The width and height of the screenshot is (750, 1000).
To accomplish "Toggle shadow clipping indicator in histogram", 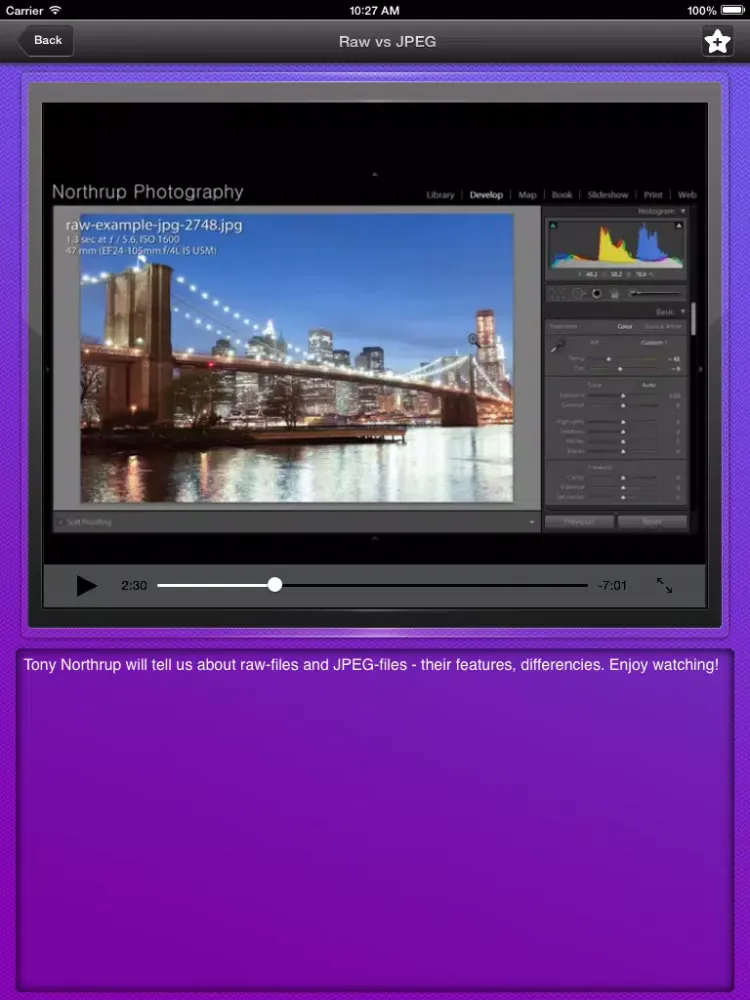I will point(553,226).
